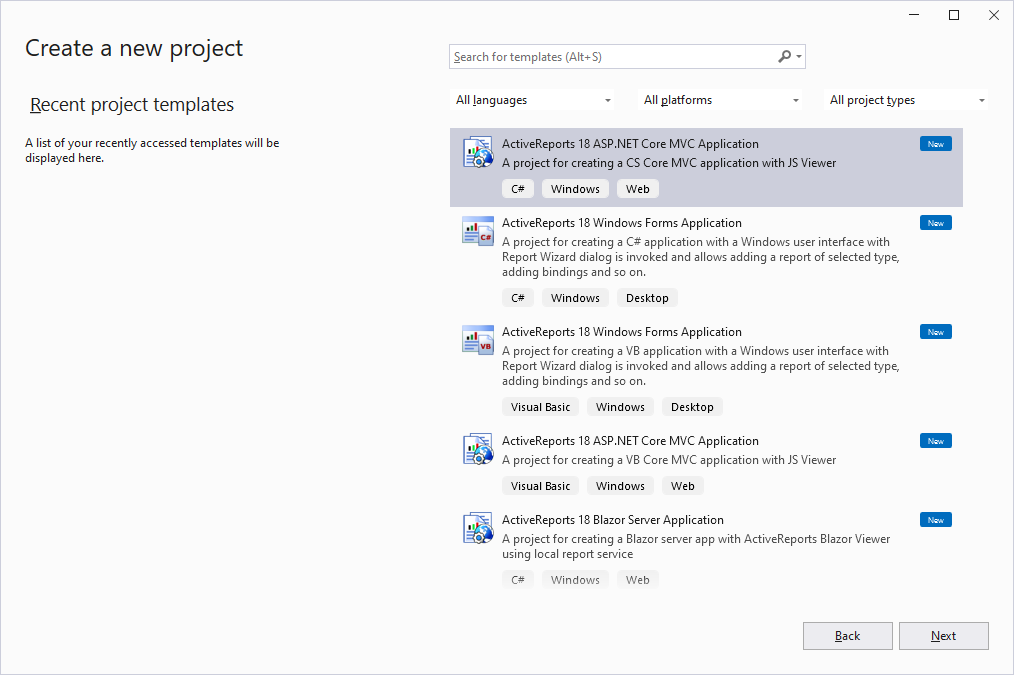Image resolution: width=1014 pixels, height=675 pixels.
Task: Click the Desktop tag on VB Windows Forms template
Action: (692, 407)
